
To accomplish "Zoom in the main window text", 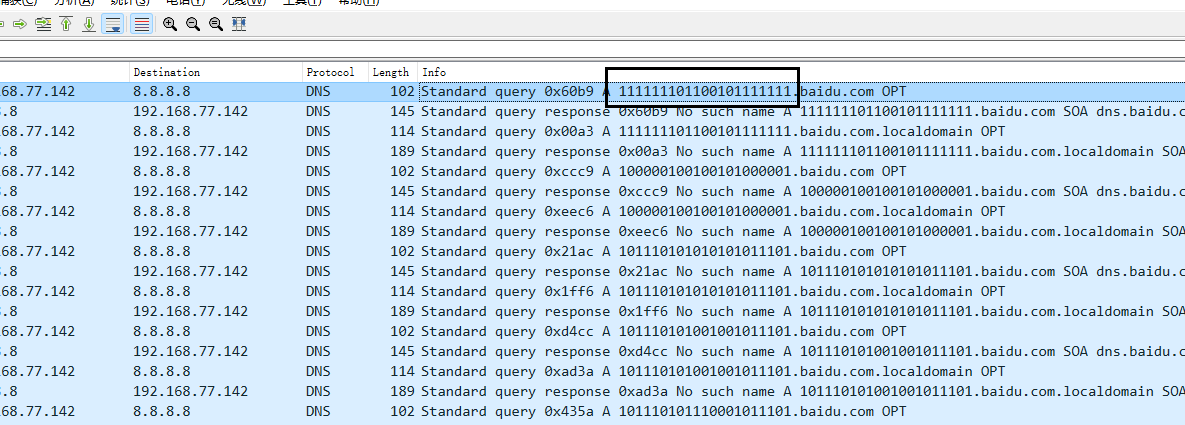I will [x=170, y=24].
